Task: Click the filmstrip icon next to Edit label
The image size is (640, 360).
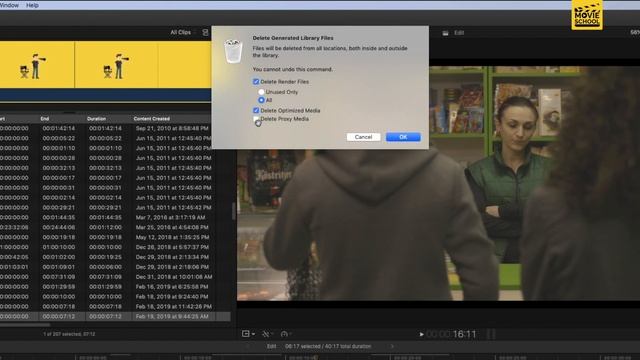Action: click(445, 33)
